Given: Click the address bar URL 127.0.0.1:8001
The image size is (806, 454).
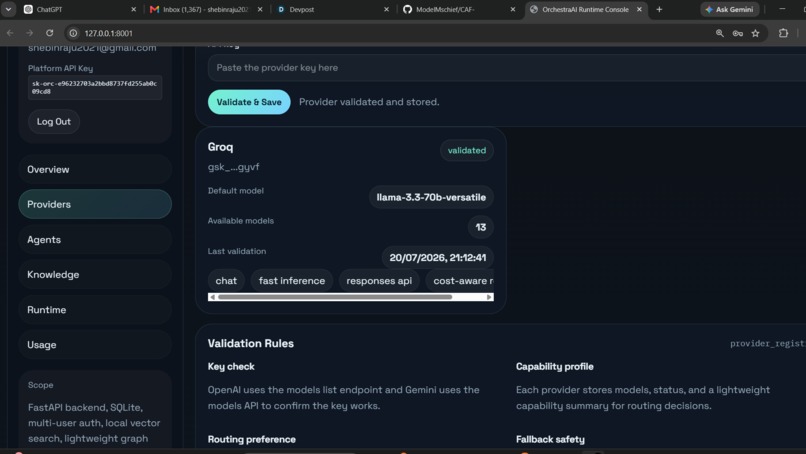Looking at the screenshot, I should 108,33.
